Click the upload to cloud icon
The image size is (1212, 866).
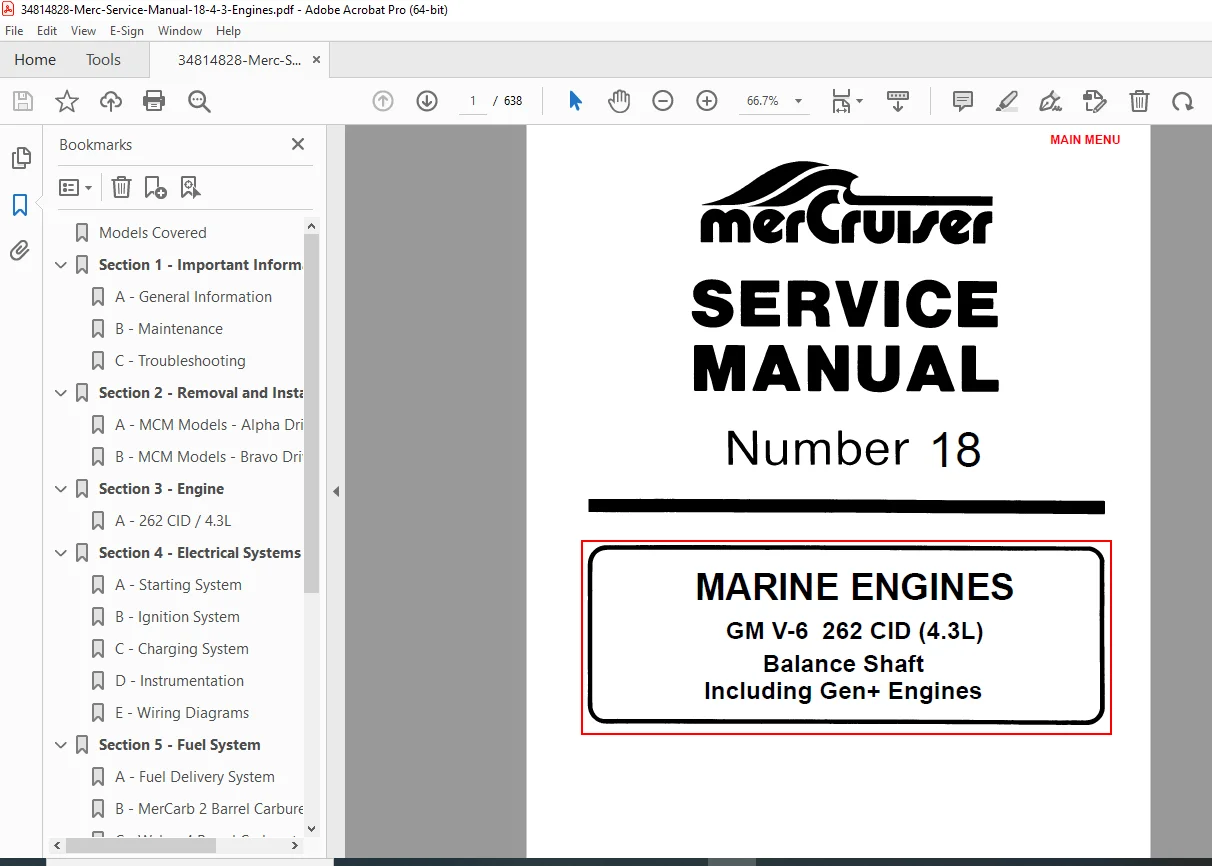(110, 101)
